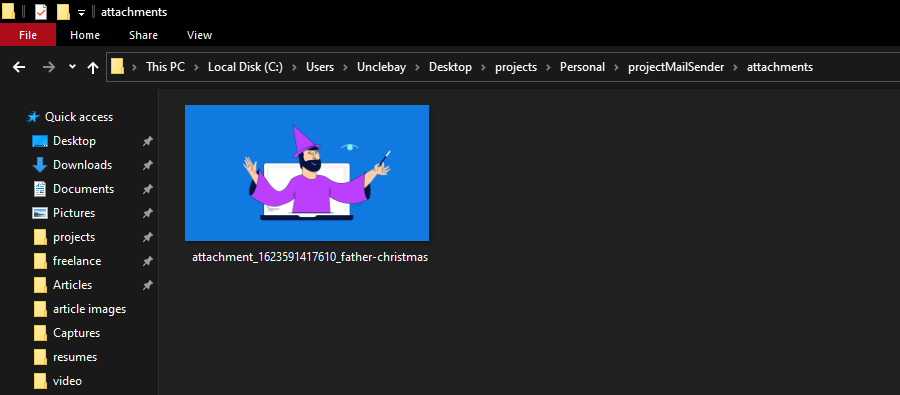Click the New folder icon in title bar
Viewport: 900px width, 395px height.
63,11
